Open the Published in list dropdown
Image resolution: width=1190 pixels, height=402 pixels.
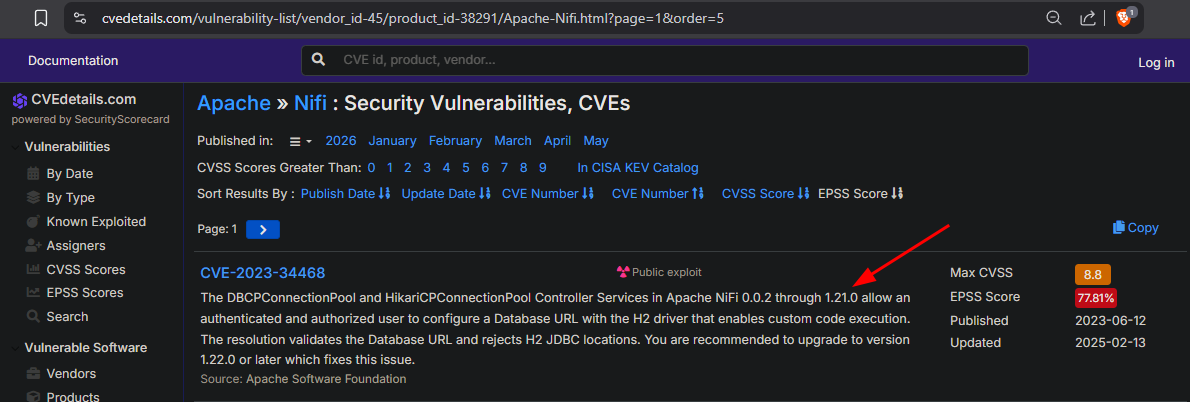coord(301,141)
